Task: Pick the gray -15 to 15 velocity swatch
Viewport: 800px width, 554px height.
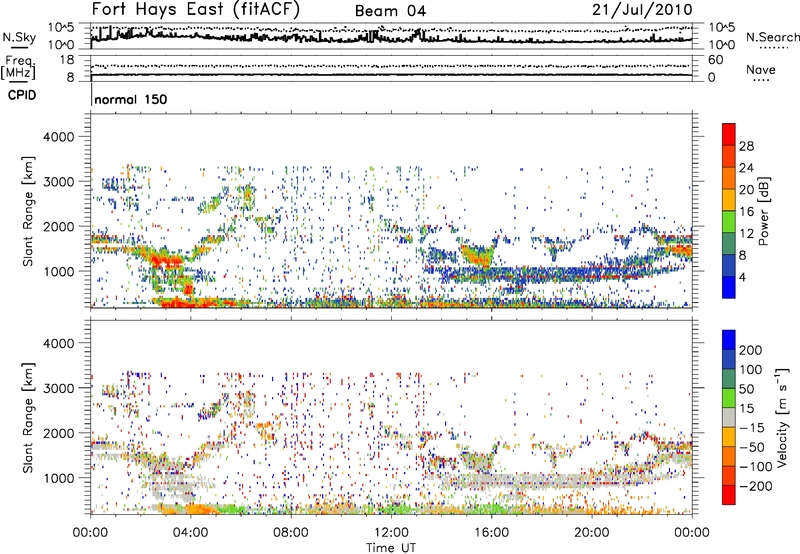Action: tap(729, 417)
